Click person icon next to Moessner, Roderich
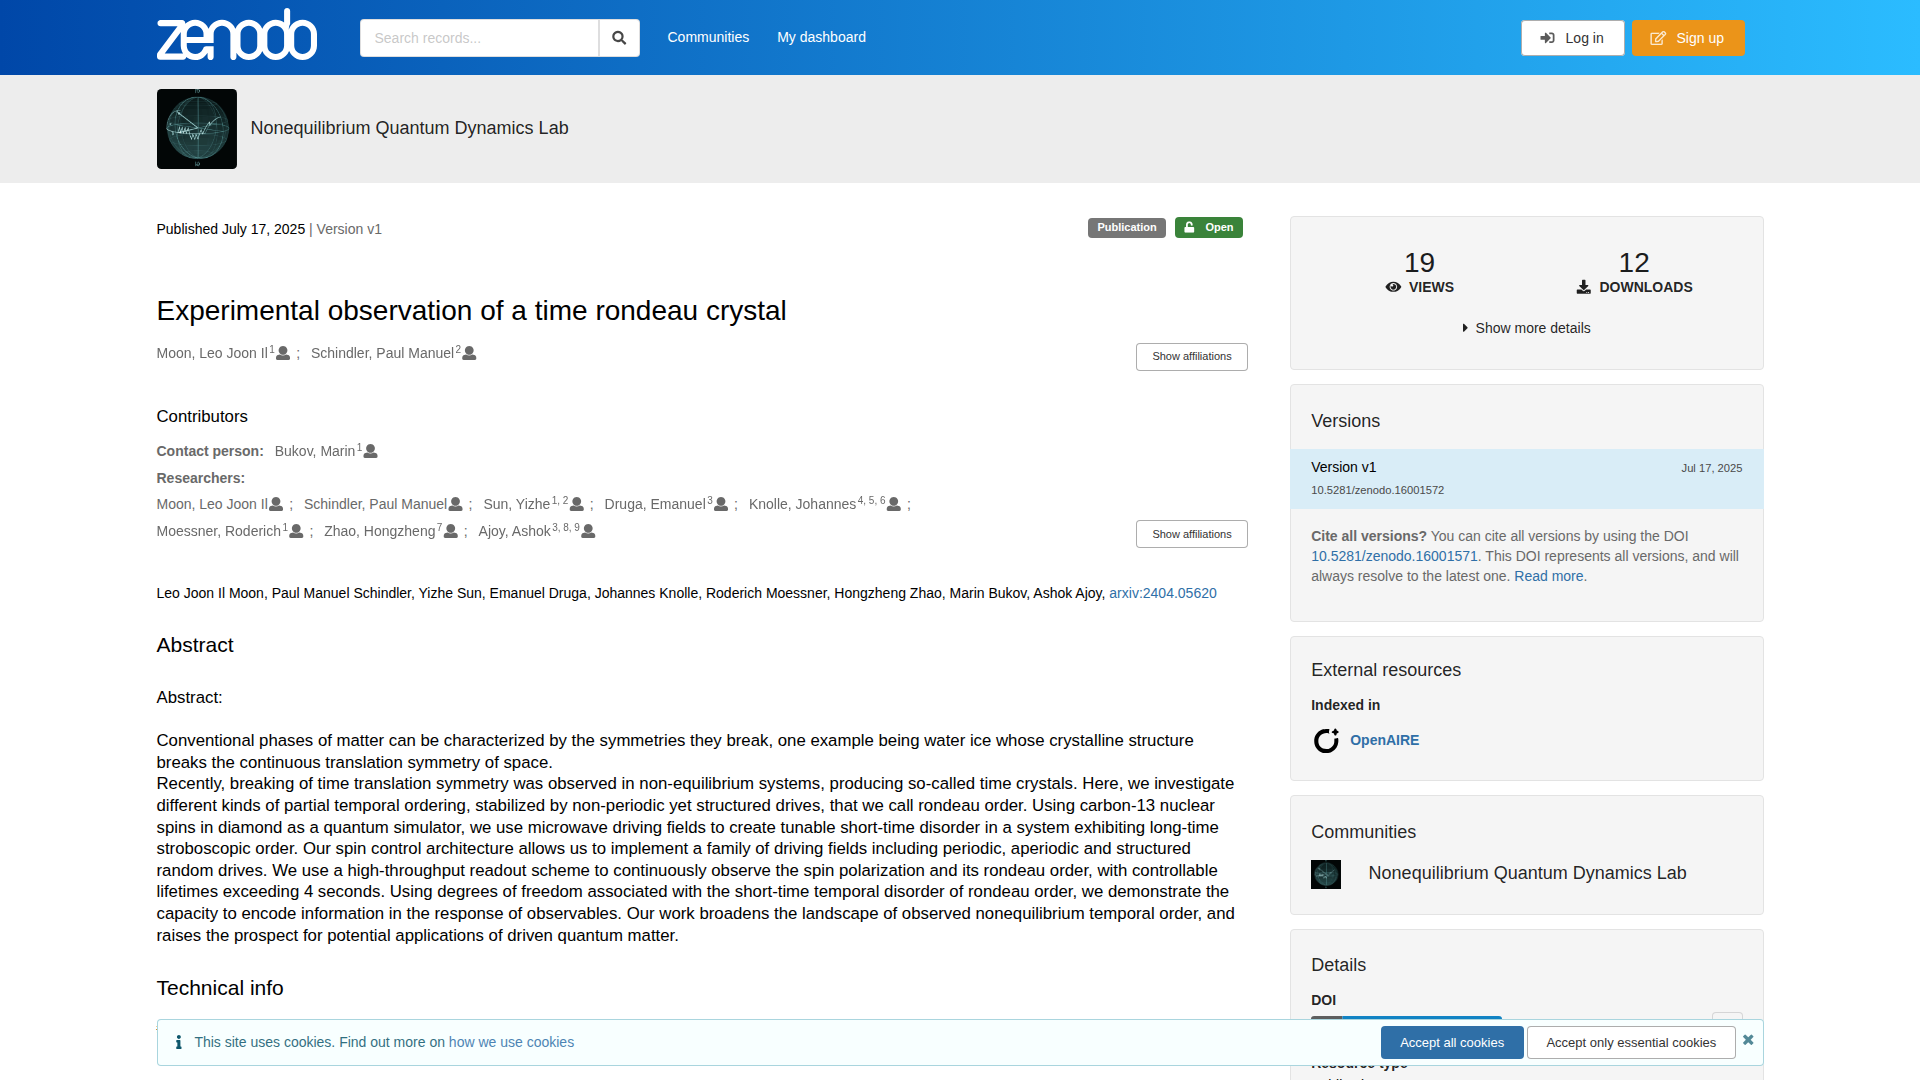Screen dimensions: 1920x1080 (x=296, y=532)
